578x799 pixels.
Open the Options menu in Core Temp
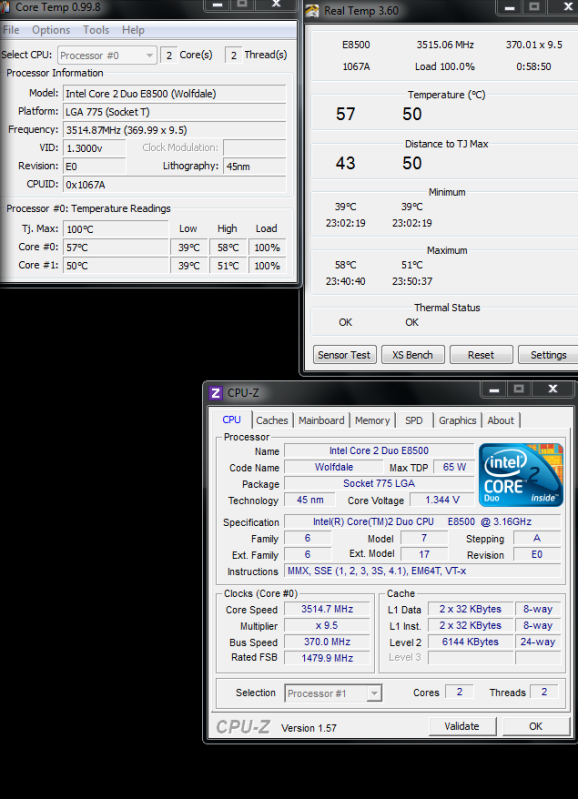tap(51, 30)
